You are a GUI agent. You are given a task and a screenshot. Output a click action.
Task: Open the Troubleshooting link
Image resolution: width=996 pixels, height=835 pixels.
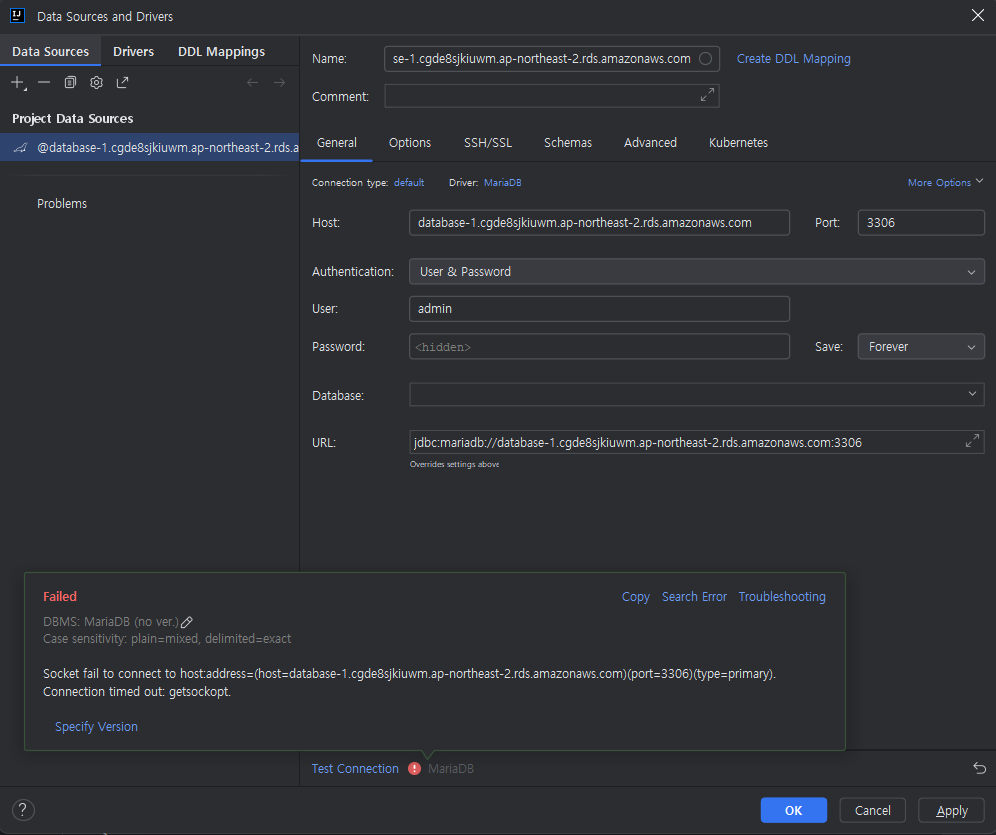pyautogui.click(x=782, y=597)
